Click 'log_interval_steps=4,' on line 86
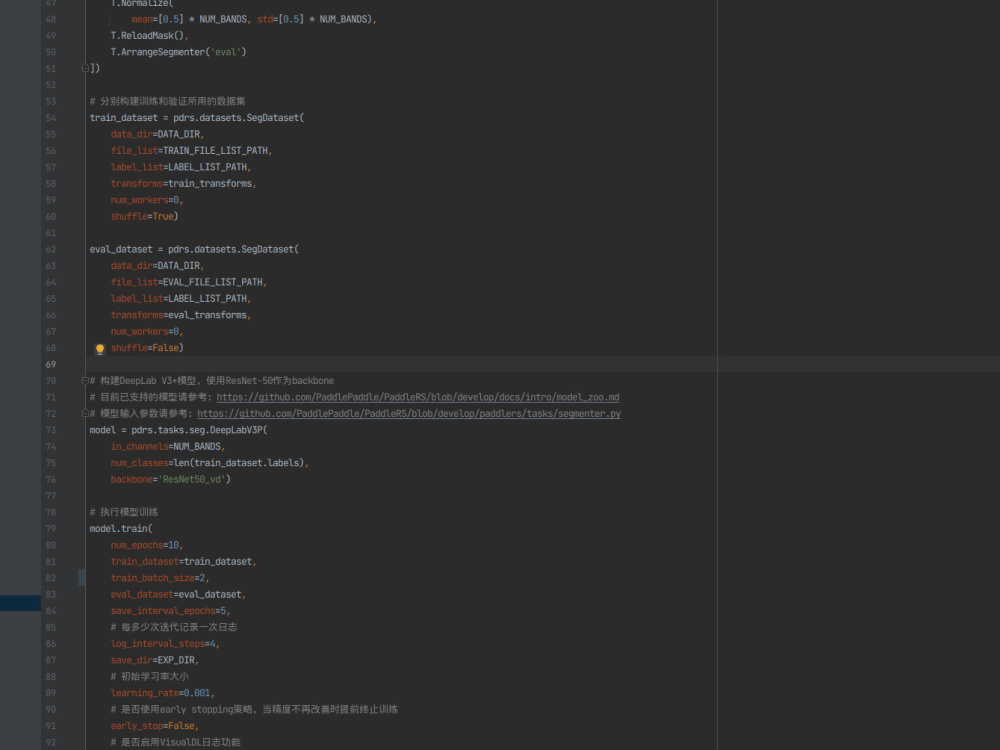 165,643
